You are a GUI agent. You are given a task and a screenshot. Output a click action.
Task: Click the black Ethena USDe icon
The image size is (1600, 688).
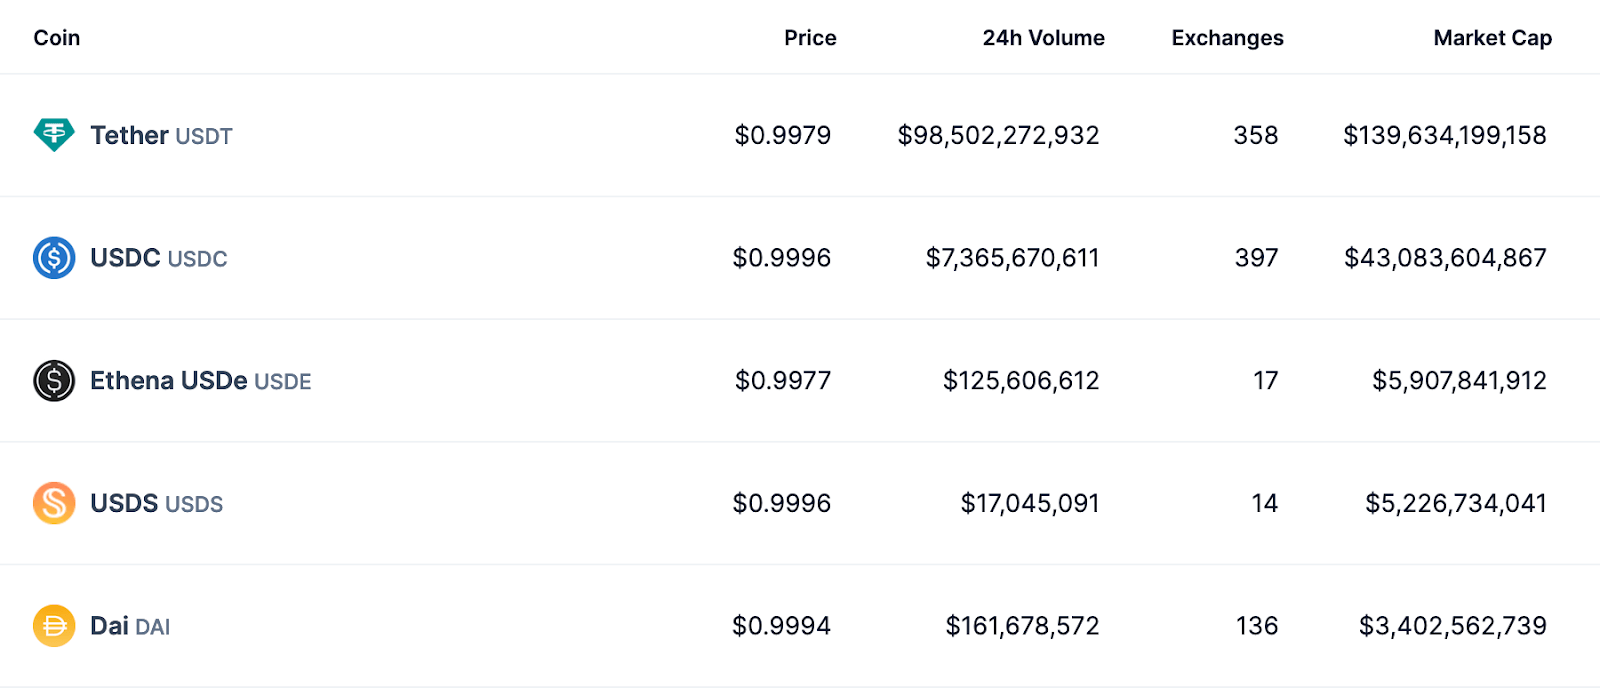coord(54,381)
